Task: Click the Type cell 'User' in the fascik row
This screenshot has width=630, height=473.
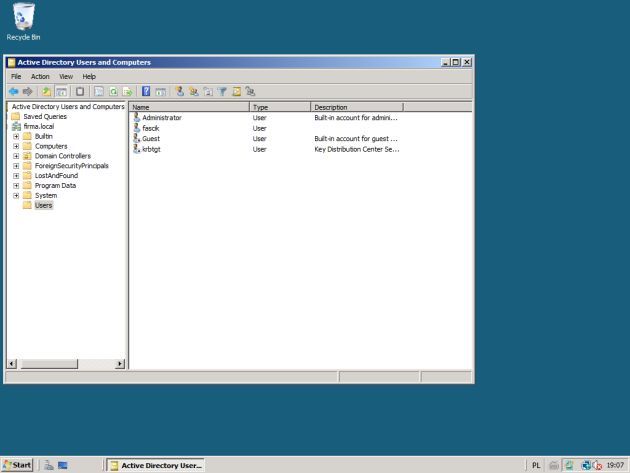Action: [260, 128]
